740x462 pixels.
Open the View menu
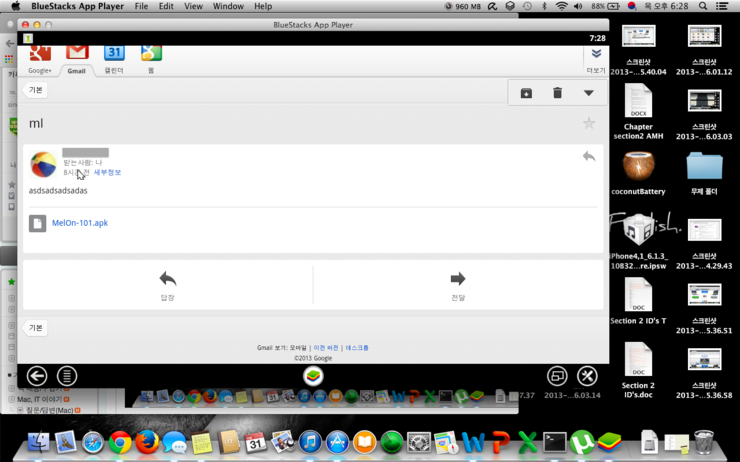point(193,6)
